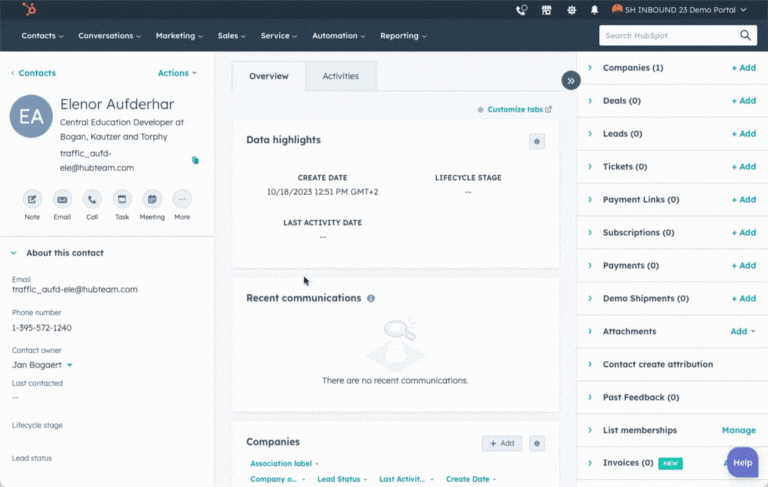Open the Sales navigation menu

[x=232, y=36]
